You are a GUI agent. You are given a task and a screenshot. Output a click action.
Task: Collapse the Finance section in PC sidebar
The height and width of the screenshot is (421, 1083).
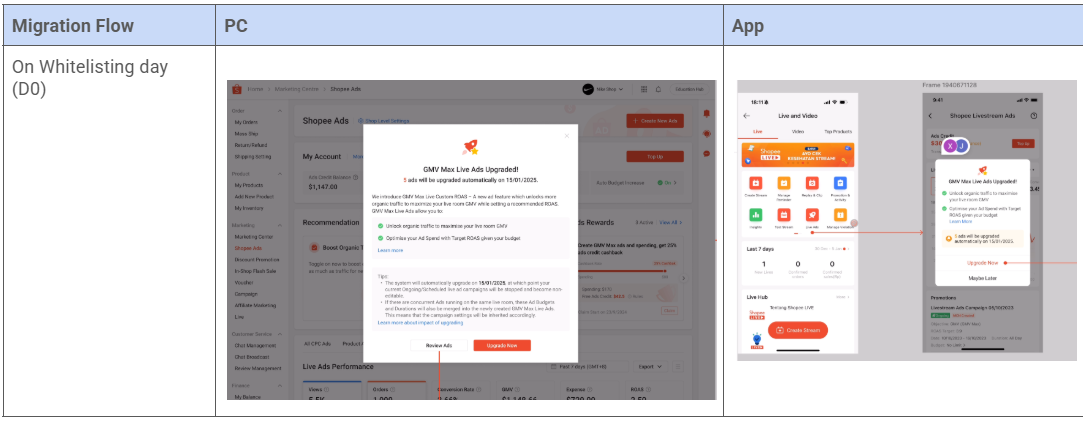pos(280,385)
